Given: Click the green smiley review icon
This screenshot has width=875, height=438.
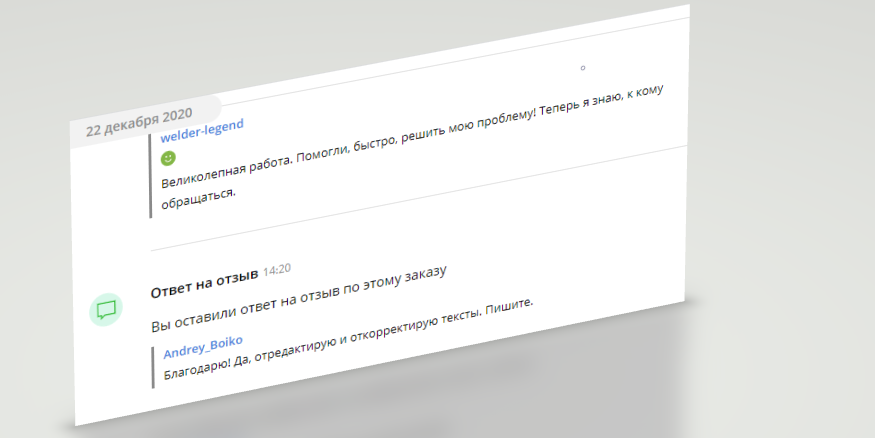Looking at the screenshot, I should click(x=168, y=158).
